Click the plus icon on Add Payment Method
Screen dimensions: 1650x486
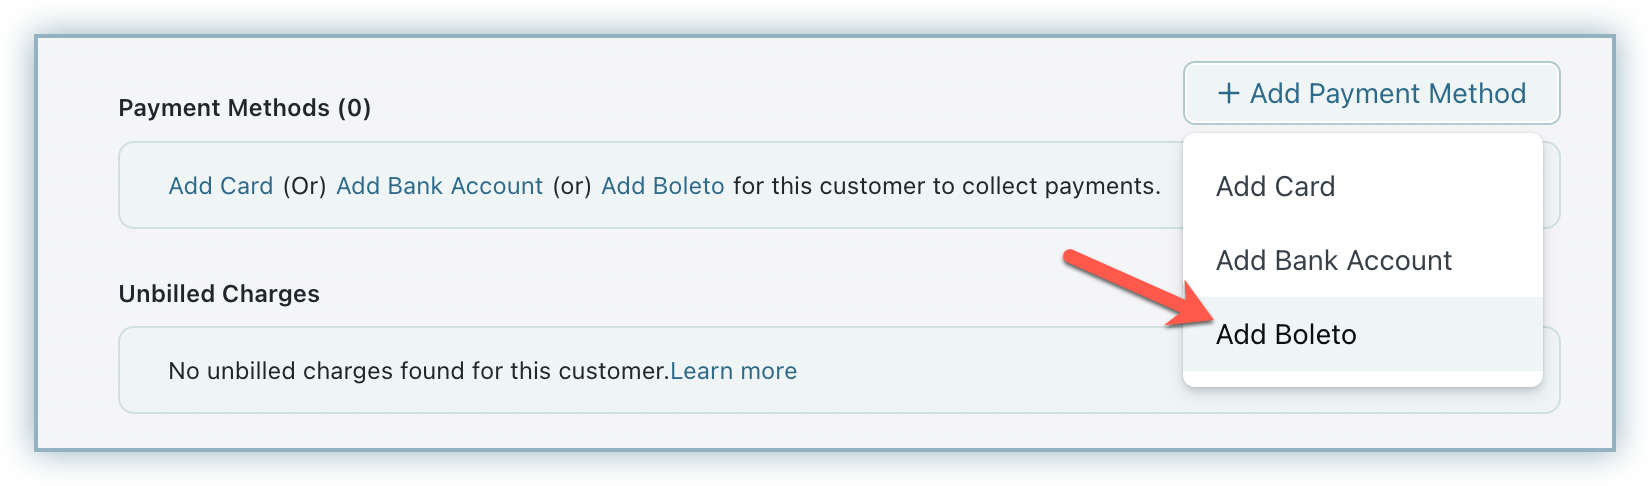pyautogui.click(x=1228, y=93)
